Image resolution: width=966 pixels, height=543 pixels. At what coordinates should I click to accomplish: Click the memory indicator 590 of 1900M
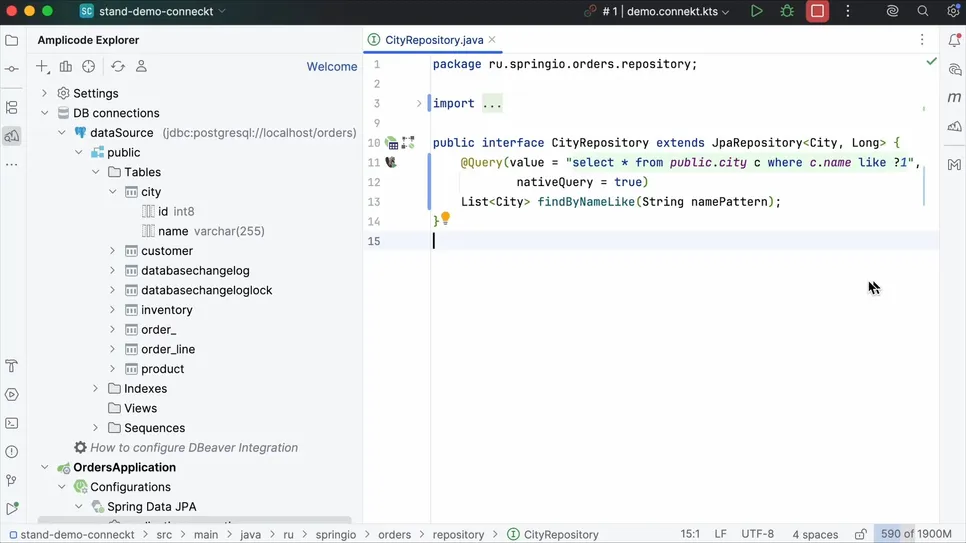(916, 534)
